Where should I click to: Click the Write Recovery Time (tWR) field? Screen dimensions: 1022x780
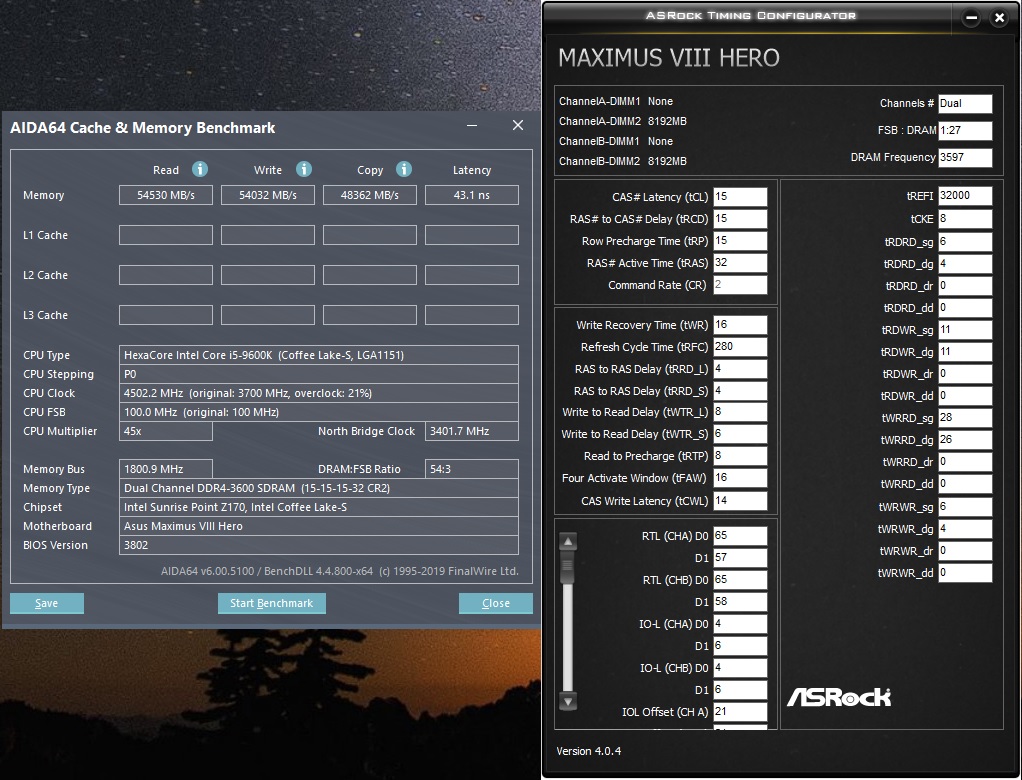coord(740,325)
